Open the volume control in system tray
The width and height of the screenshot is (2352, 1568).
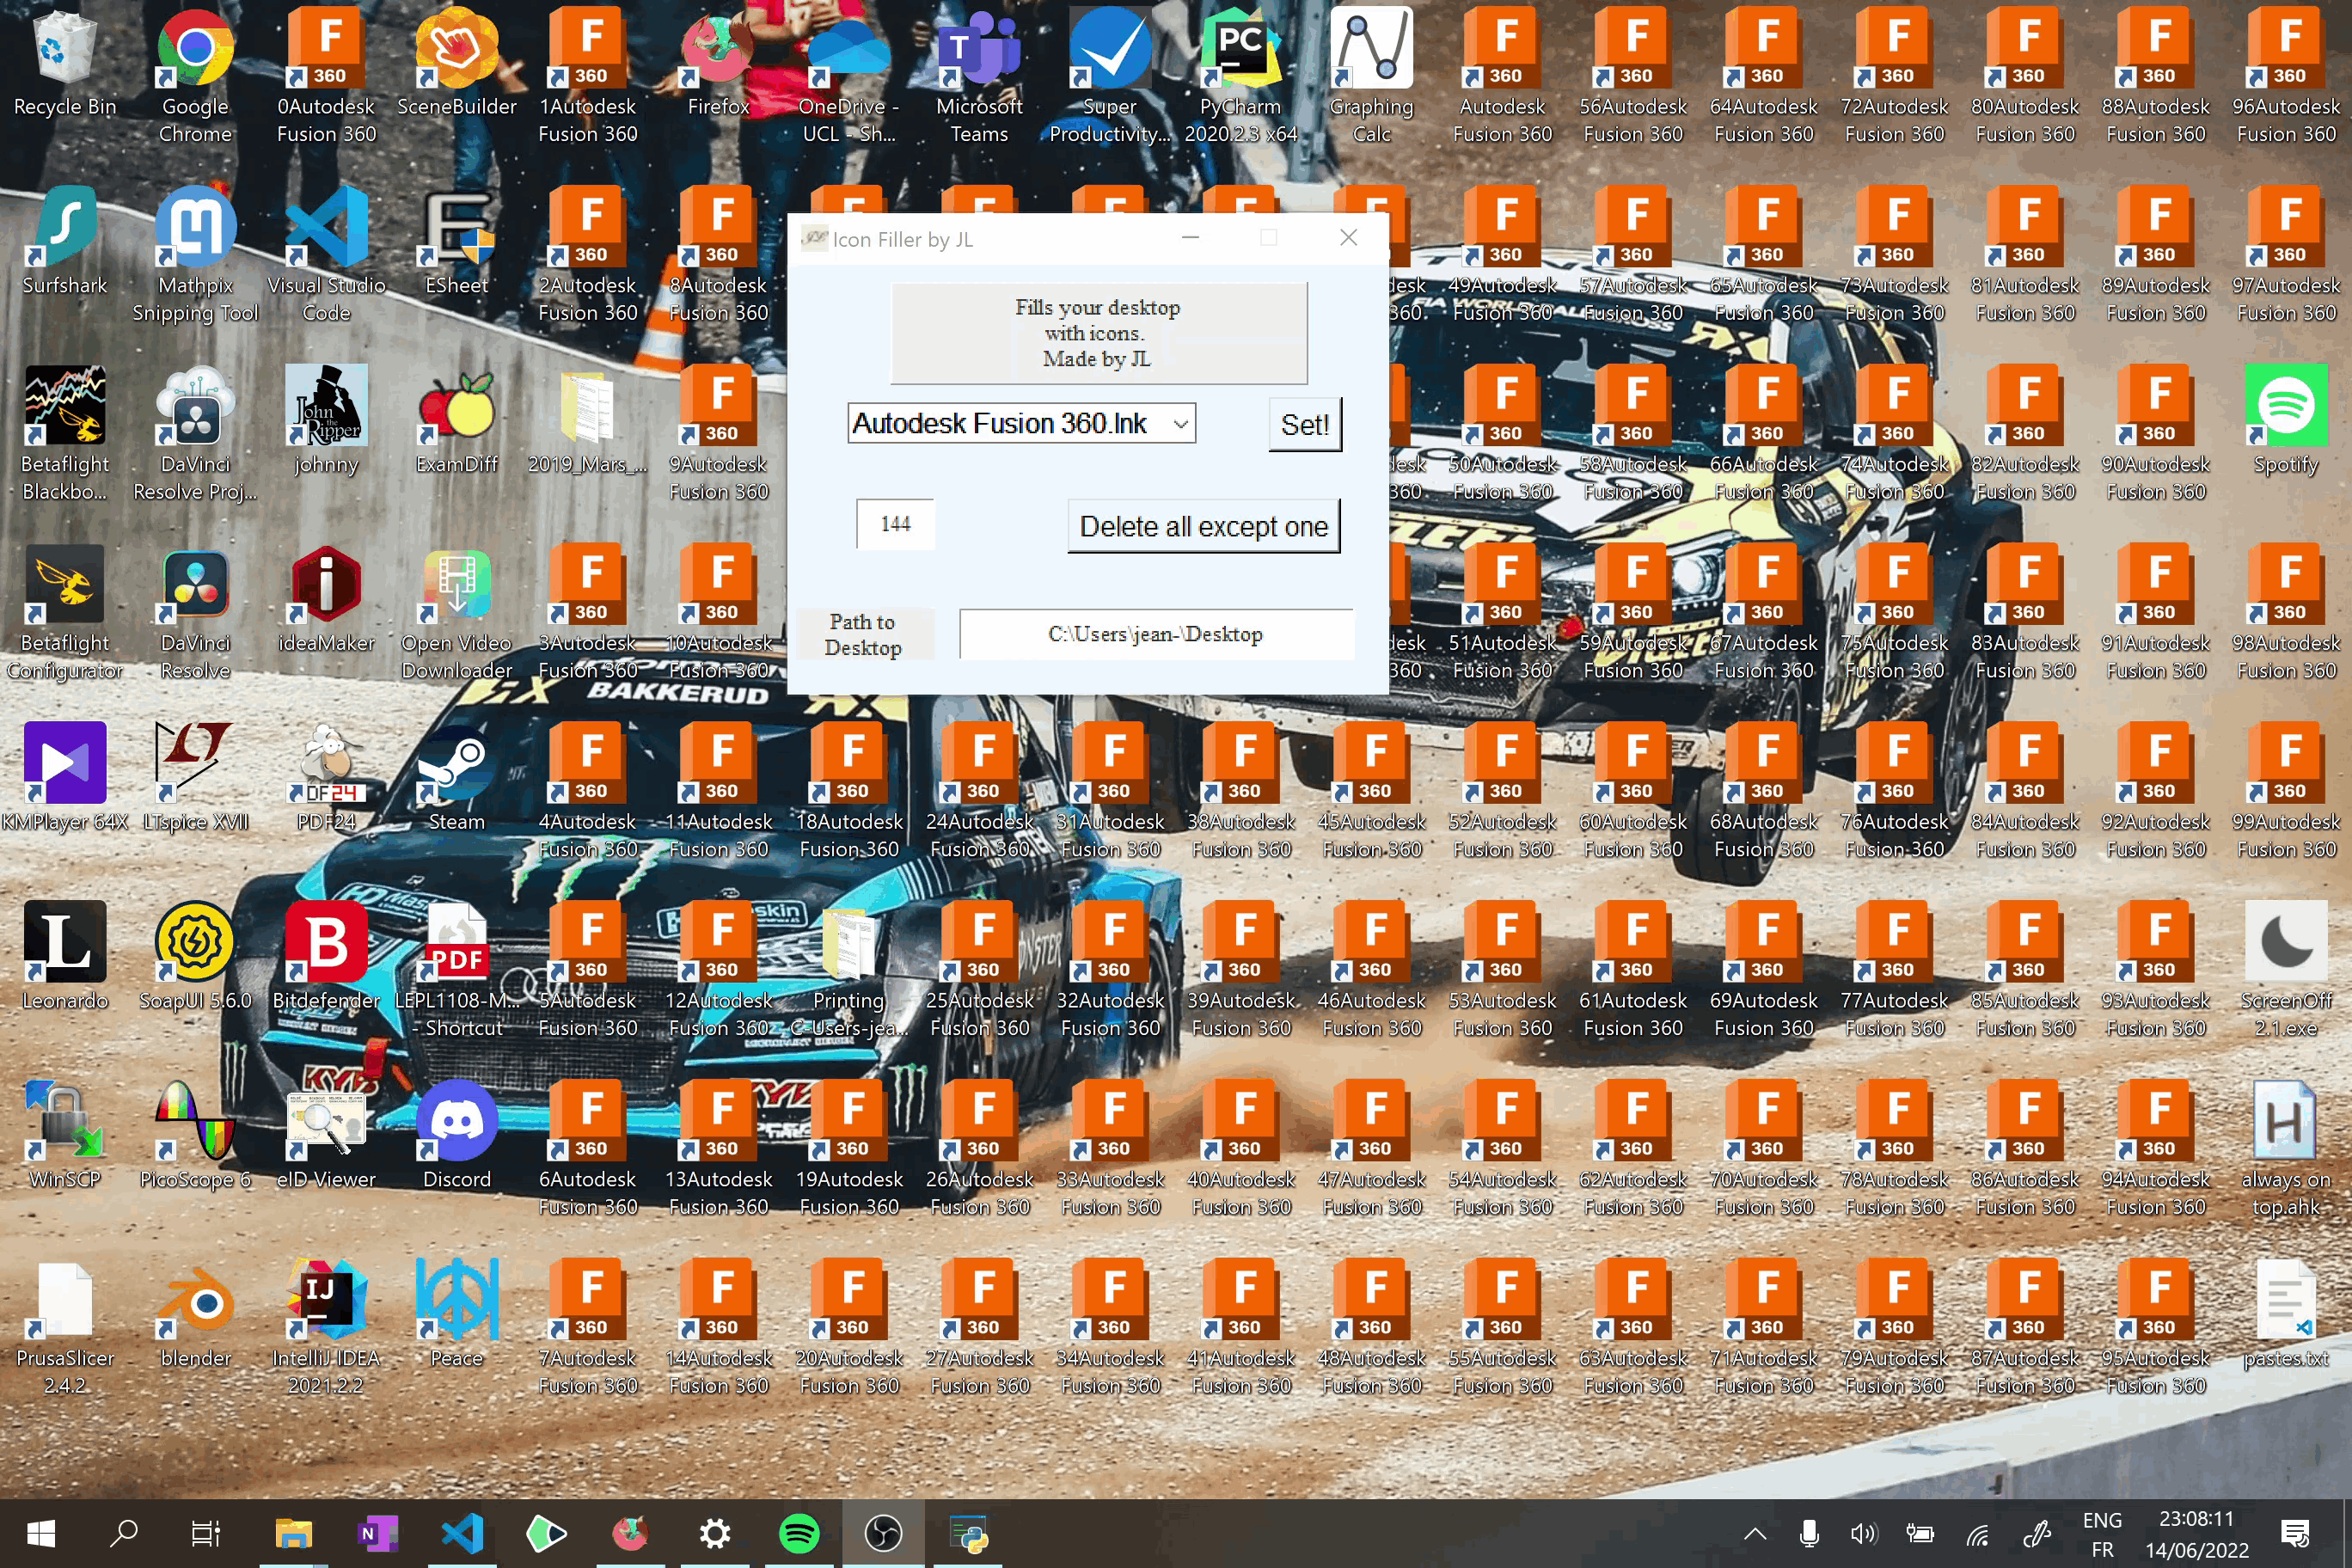click(1863, 1534)
